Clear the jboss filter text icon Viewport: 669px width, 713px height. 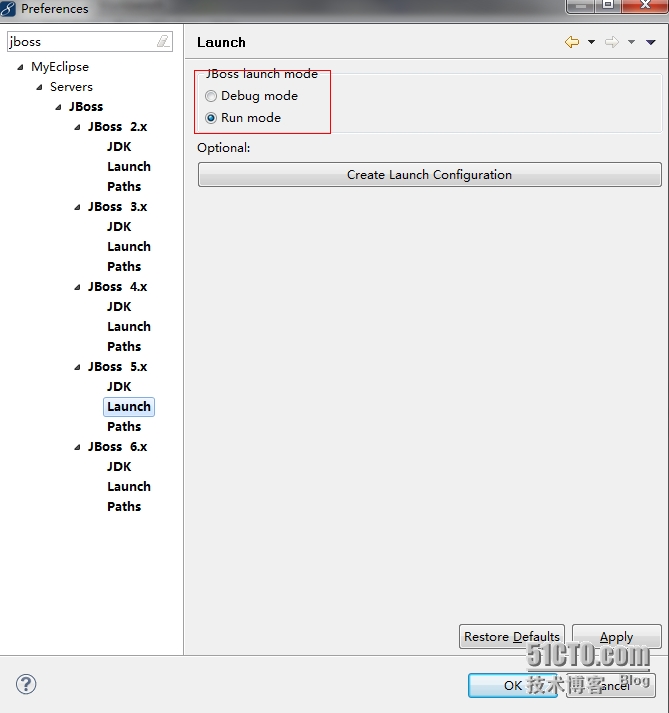coord(163,42)
